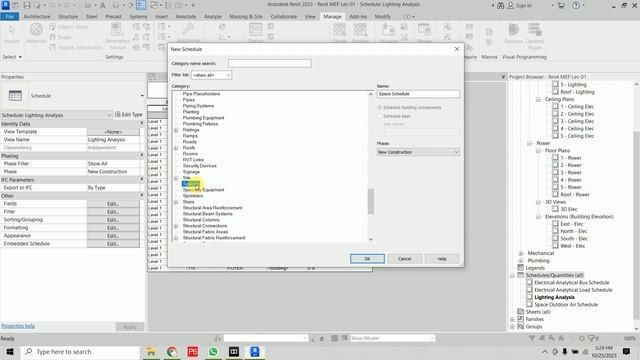Screen dimensions: 640x360
Task: Switch to the Systems ribbon tab
Action: (138, 16)
